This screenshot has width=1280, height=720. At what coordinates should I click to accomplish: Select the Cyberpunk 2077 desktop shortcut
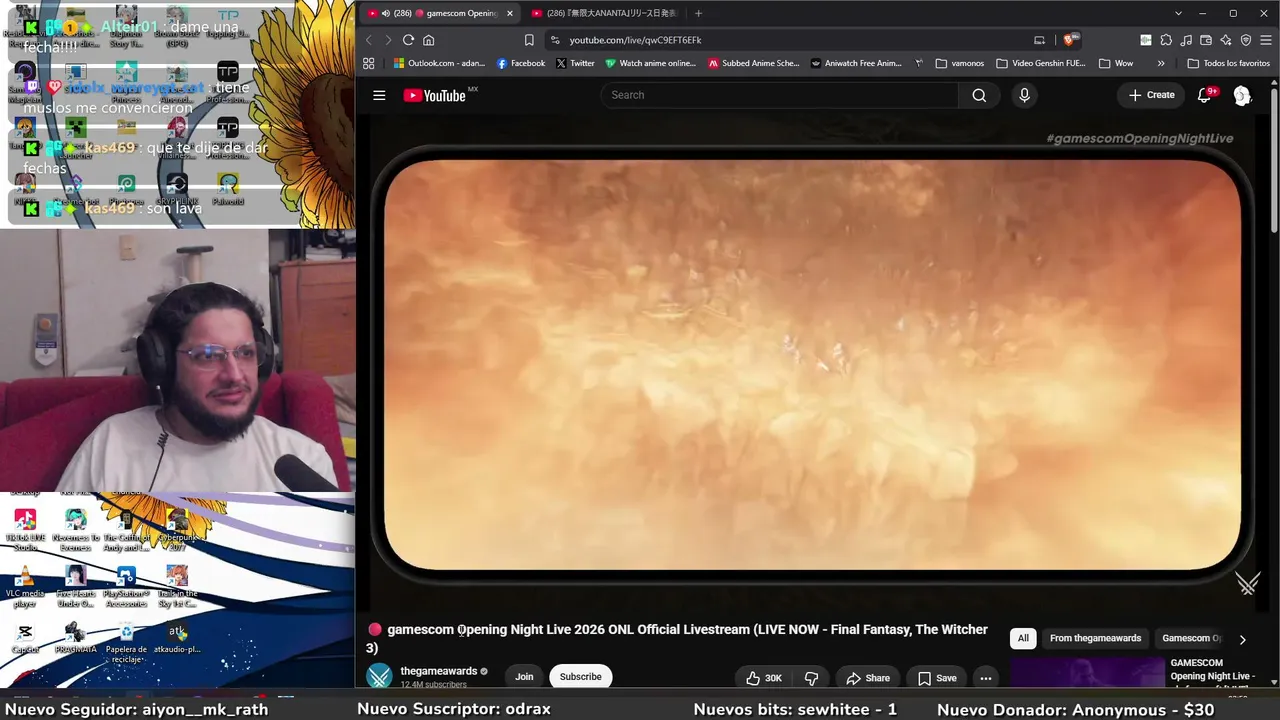coord(177,530)
